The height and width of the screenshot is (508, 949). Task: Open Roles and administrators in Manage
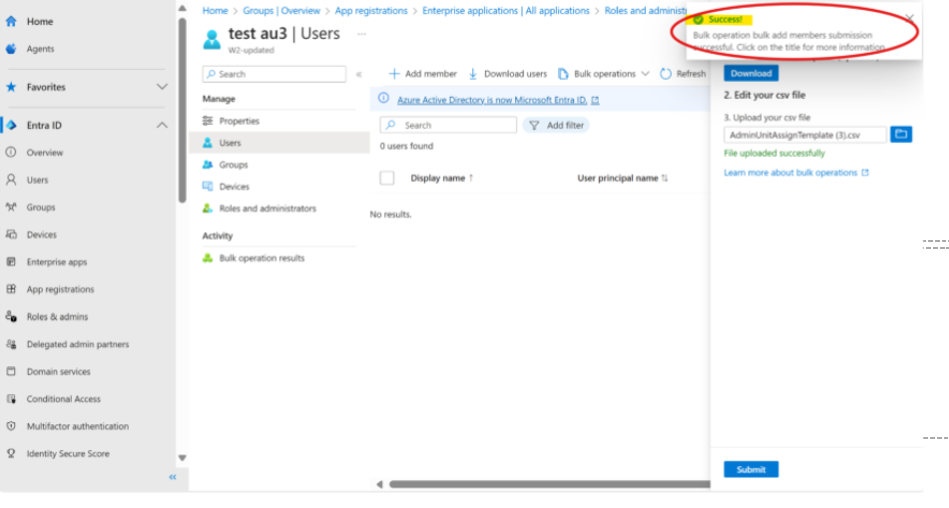point(268,208)
